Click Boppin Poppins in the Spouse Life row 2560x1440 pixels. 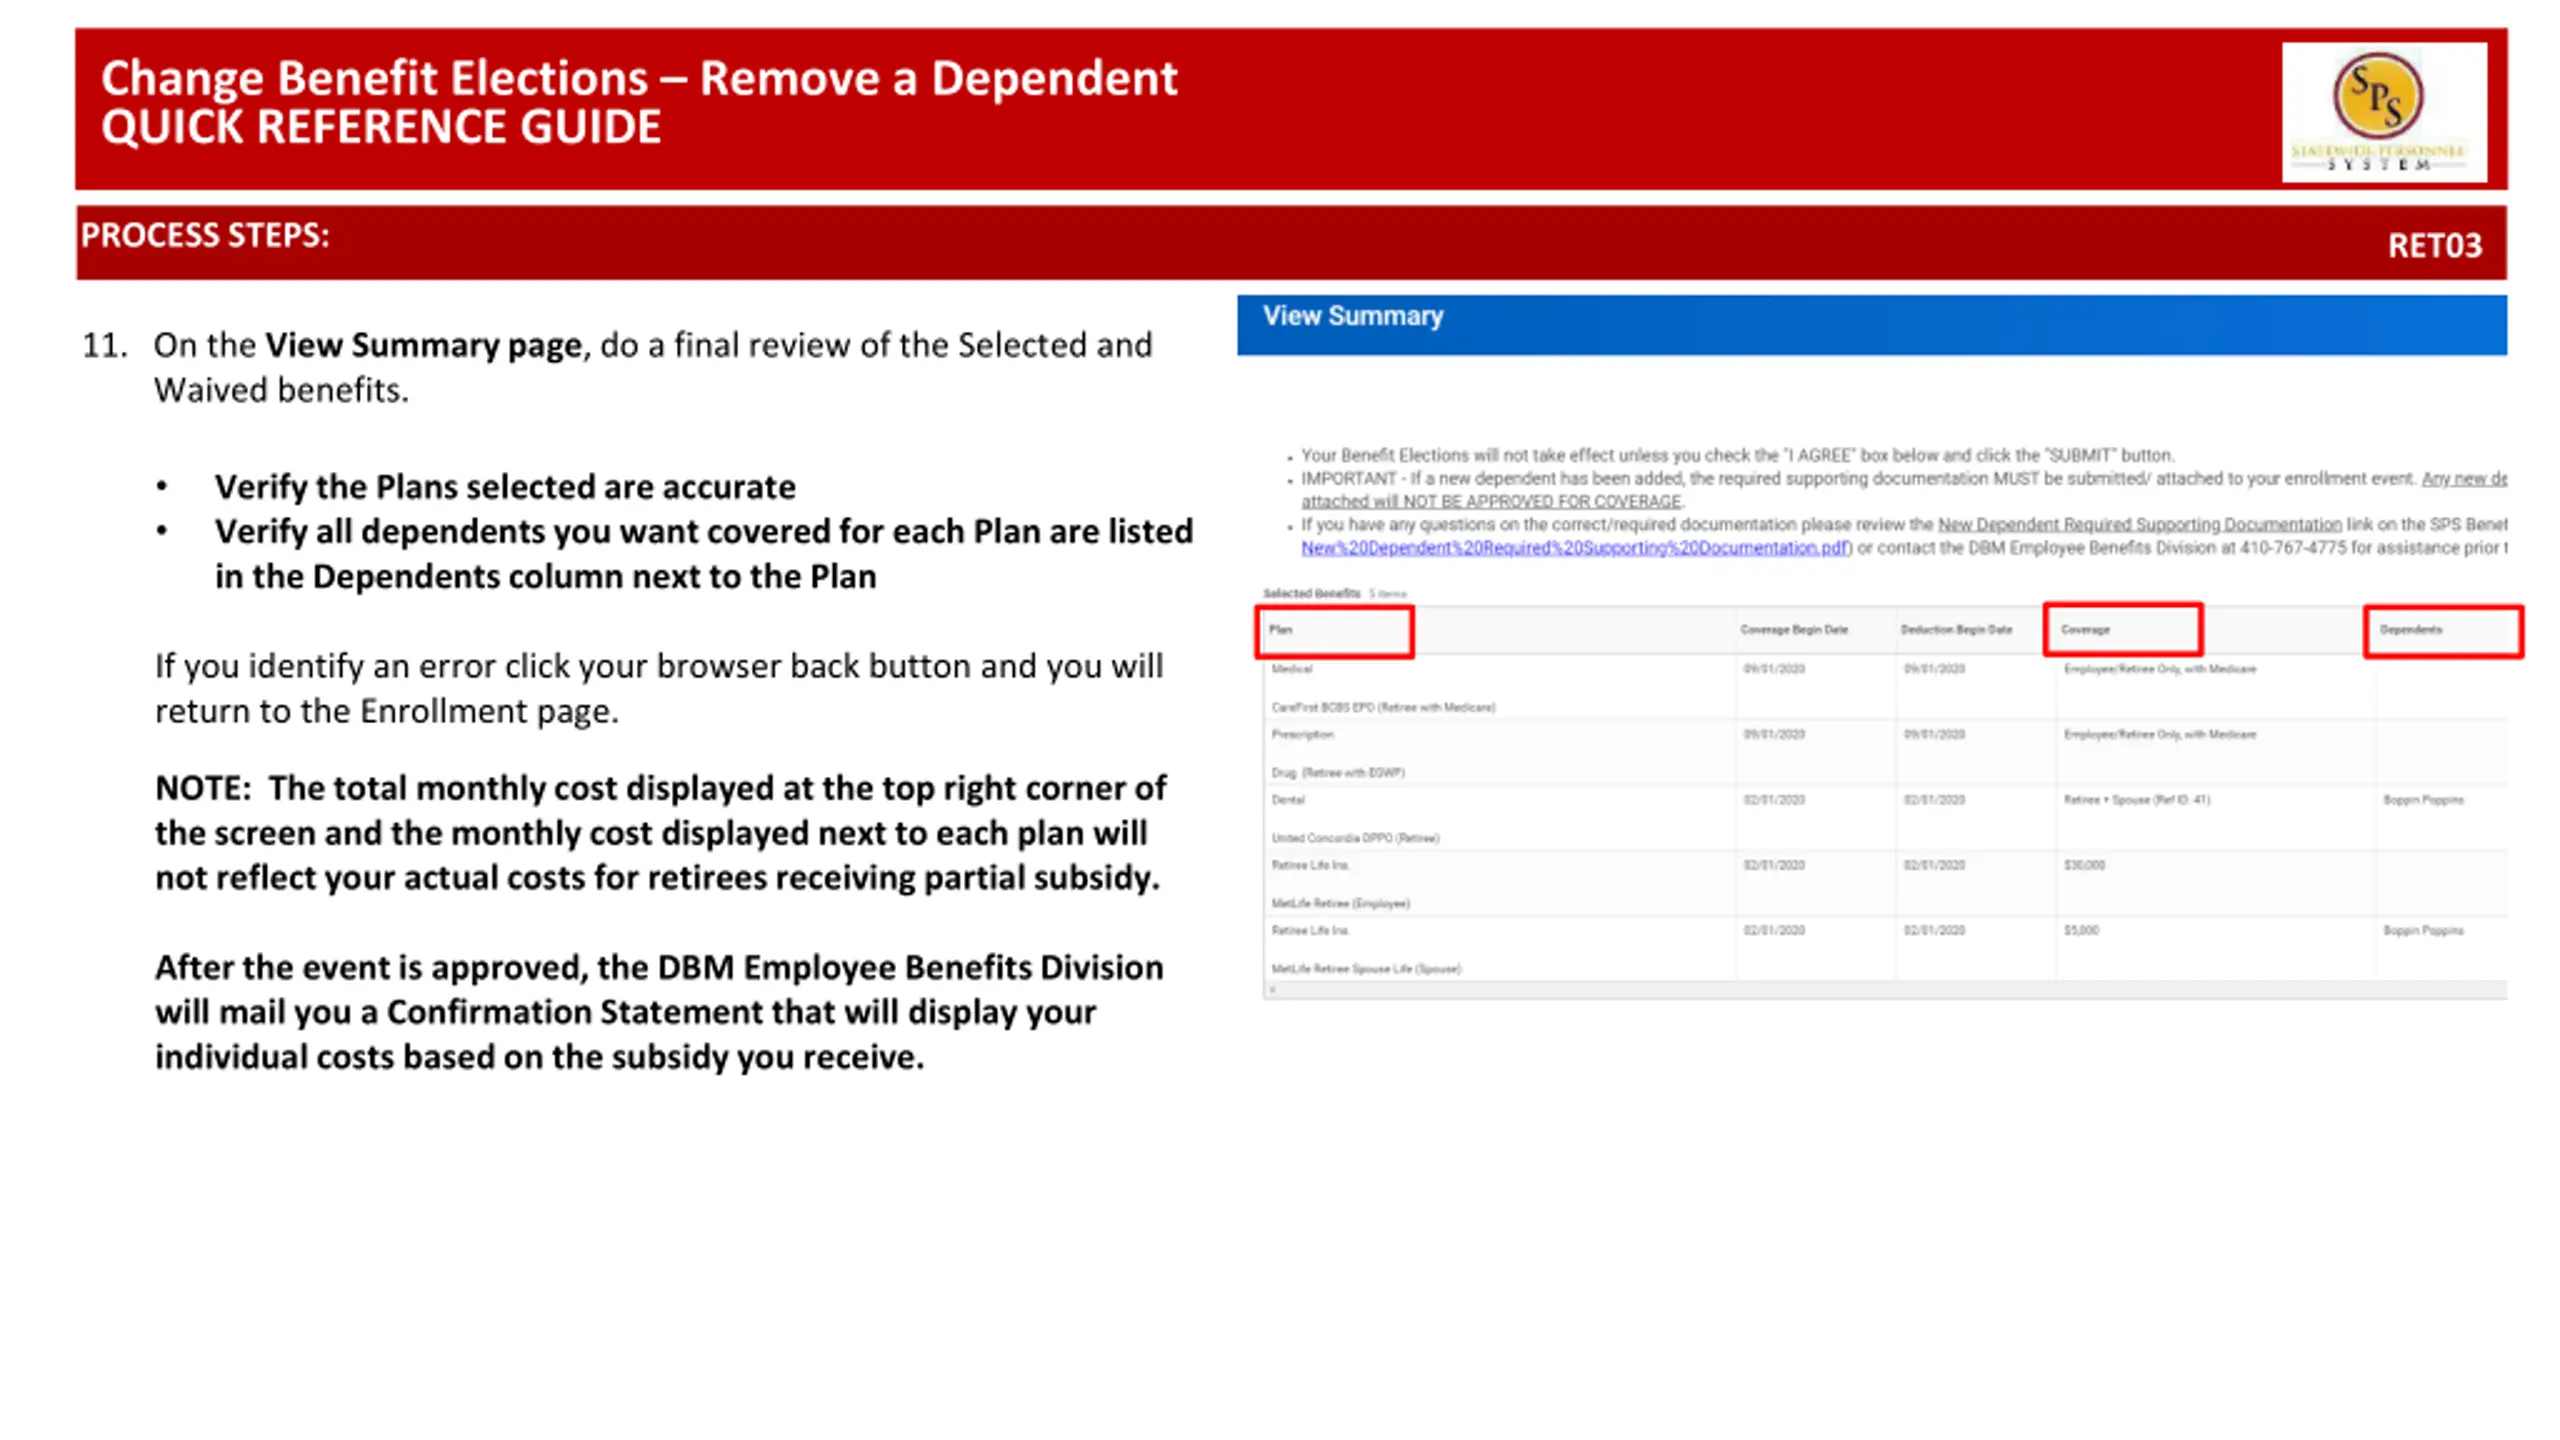[x=2423, y=931]
